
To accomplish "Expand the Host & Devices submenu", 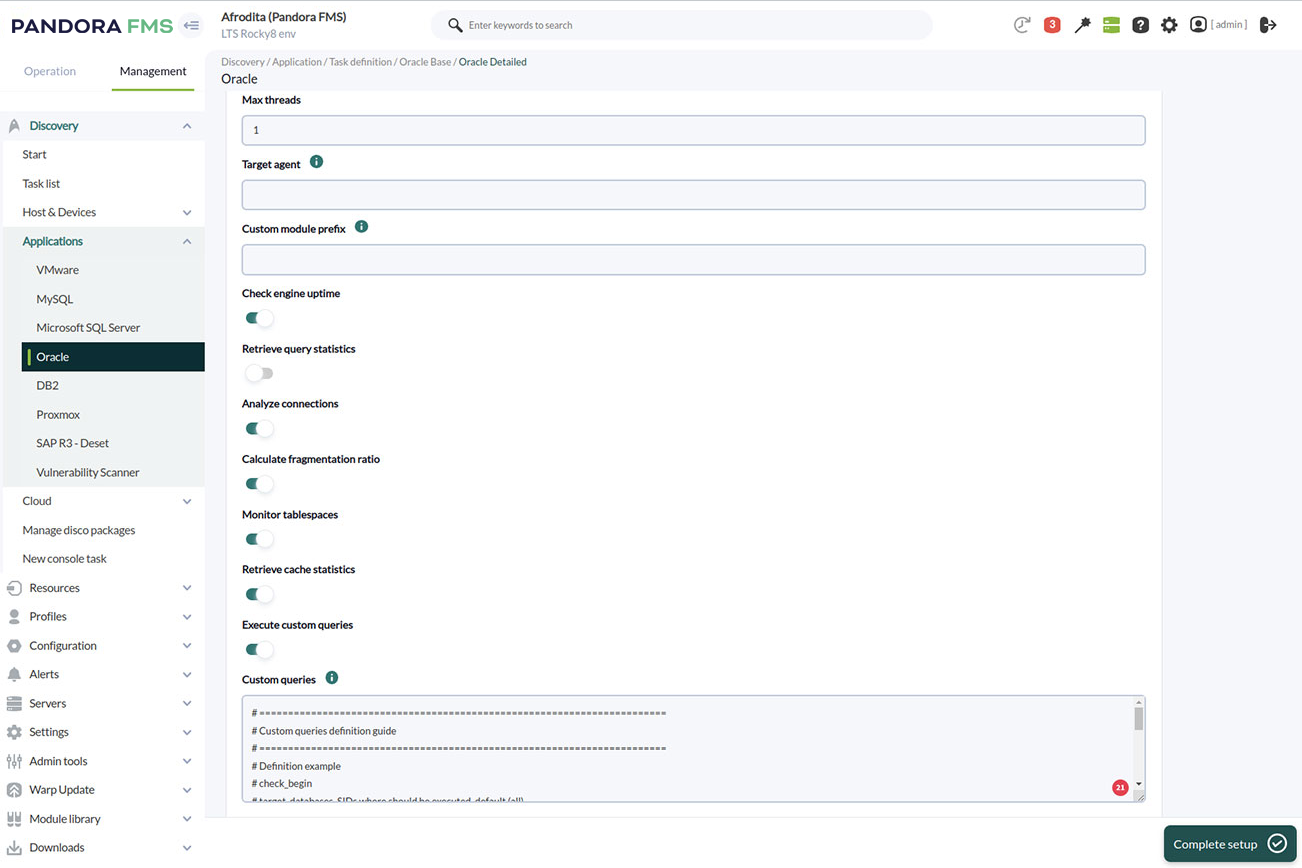I will coord(186,213).
